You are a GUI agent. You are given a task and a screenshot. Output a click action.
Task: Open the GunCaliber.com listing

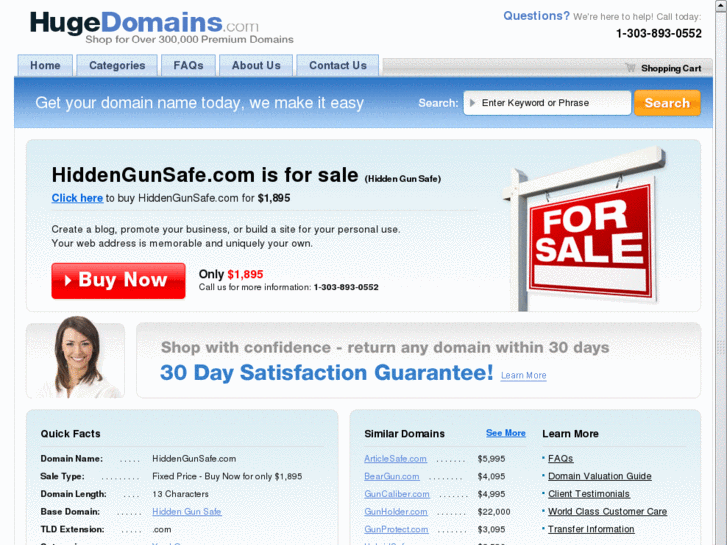tap(396, 494)
